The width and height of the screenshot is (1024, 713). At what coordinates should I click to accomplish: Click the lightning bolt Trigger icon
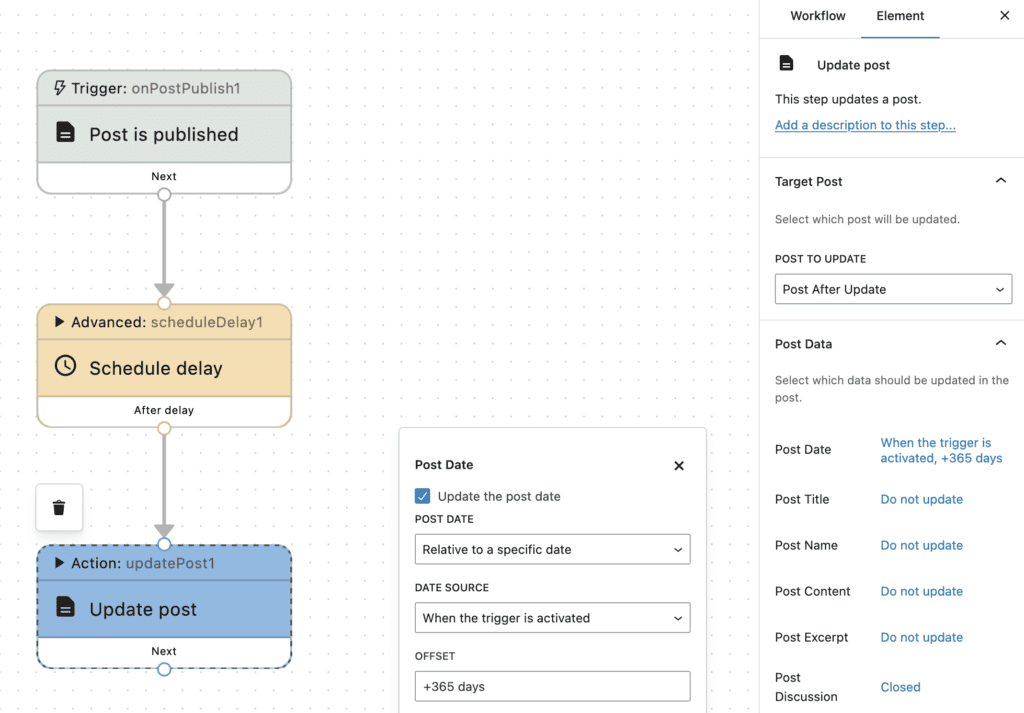59,88
